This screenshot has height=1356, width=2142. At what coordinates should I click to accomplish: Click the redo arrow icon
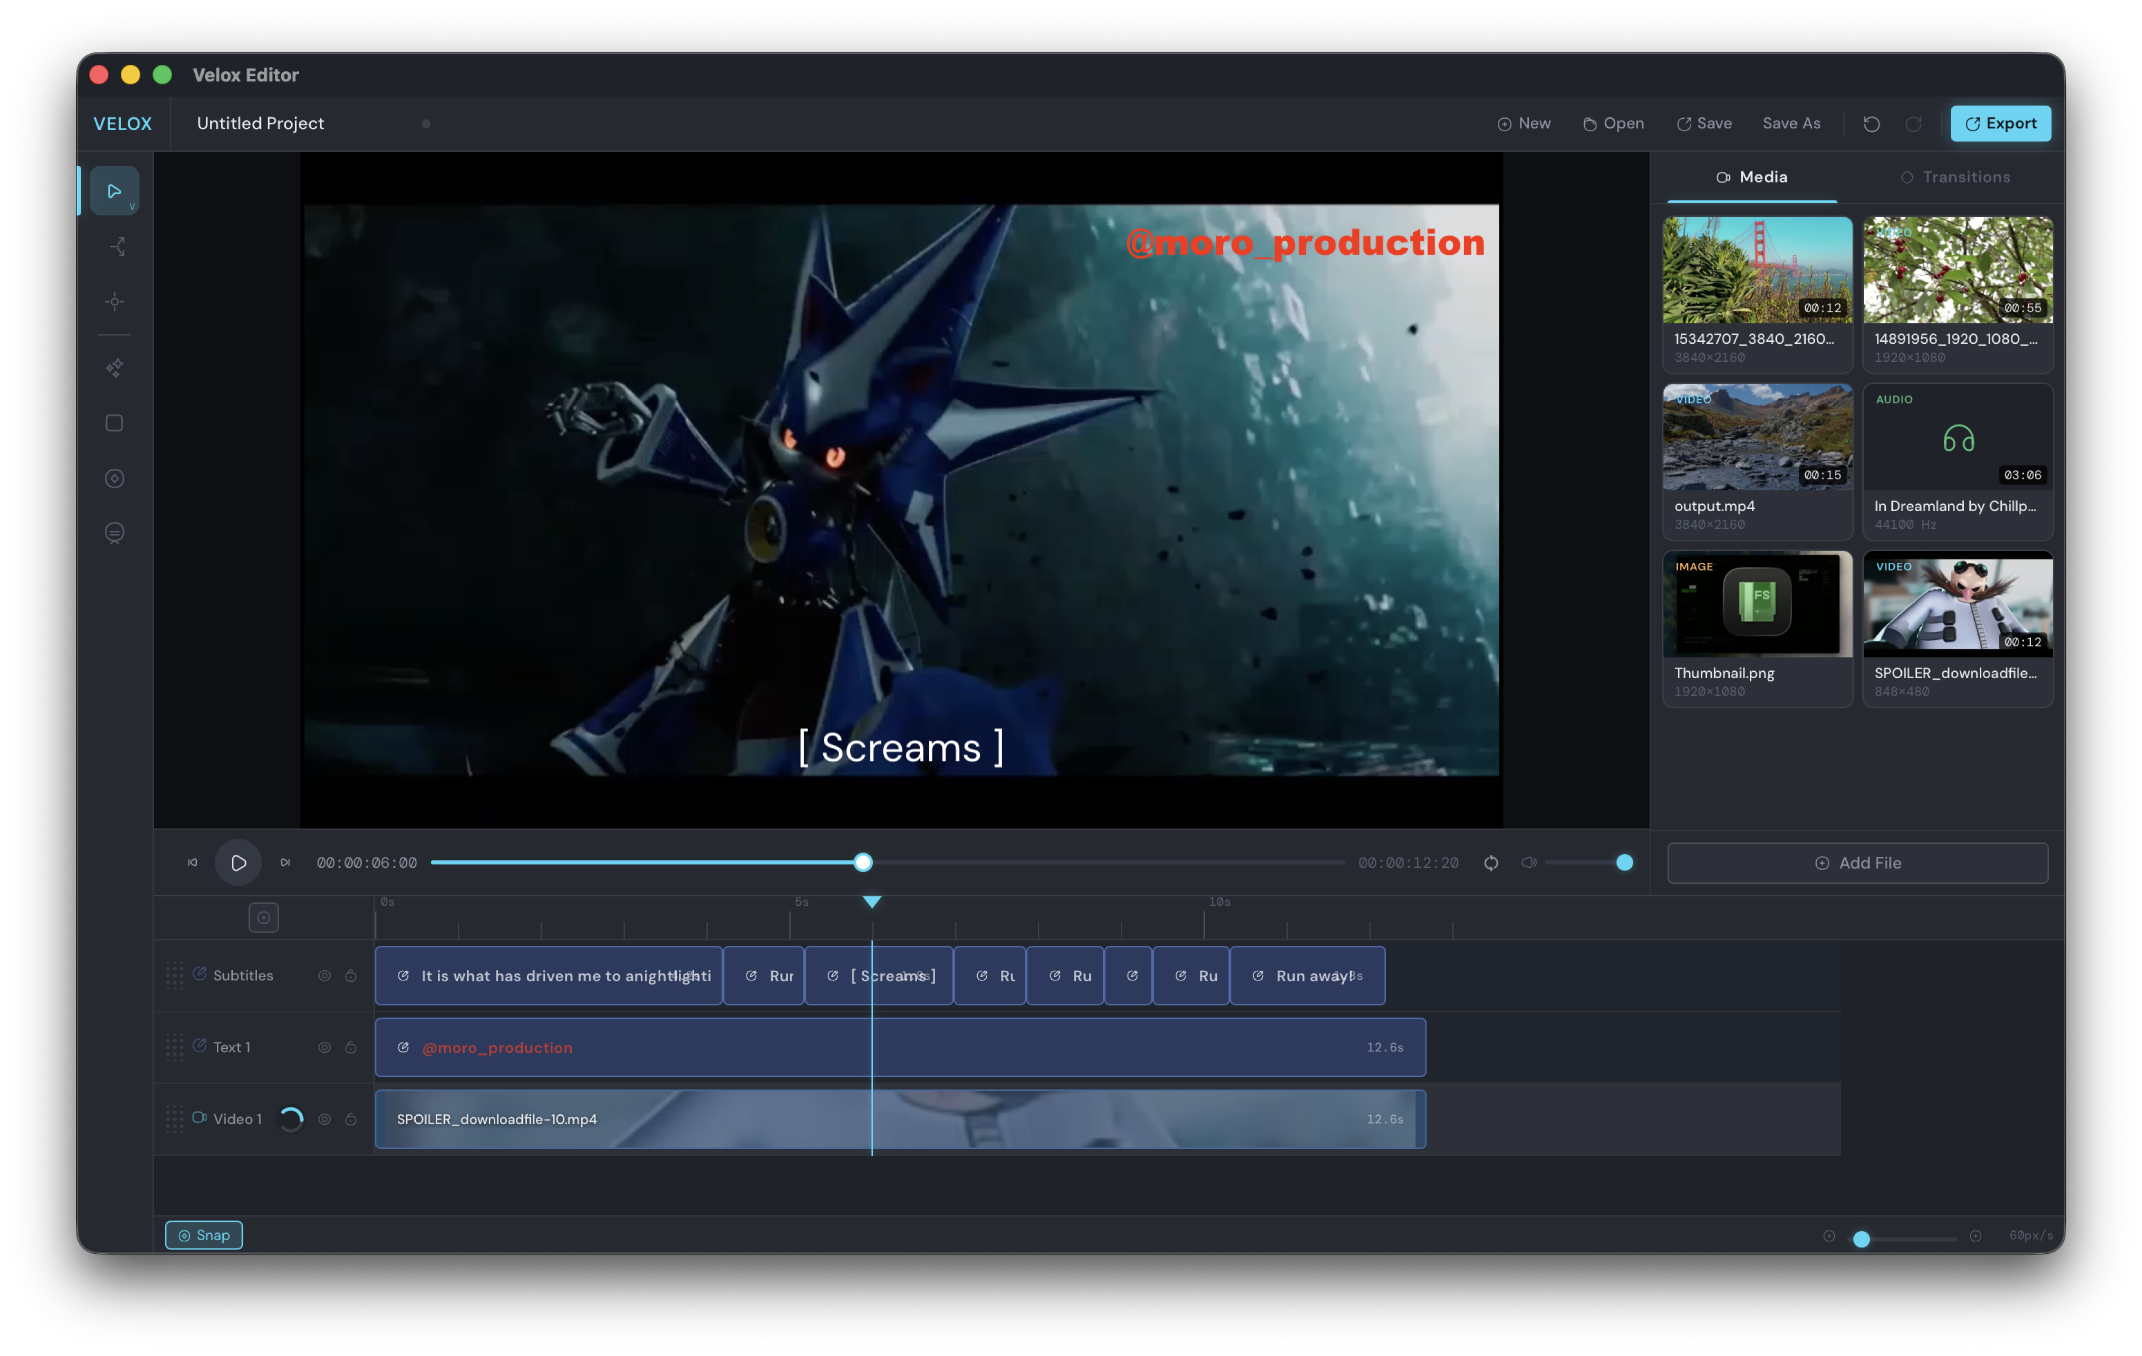pos(1913,124)
